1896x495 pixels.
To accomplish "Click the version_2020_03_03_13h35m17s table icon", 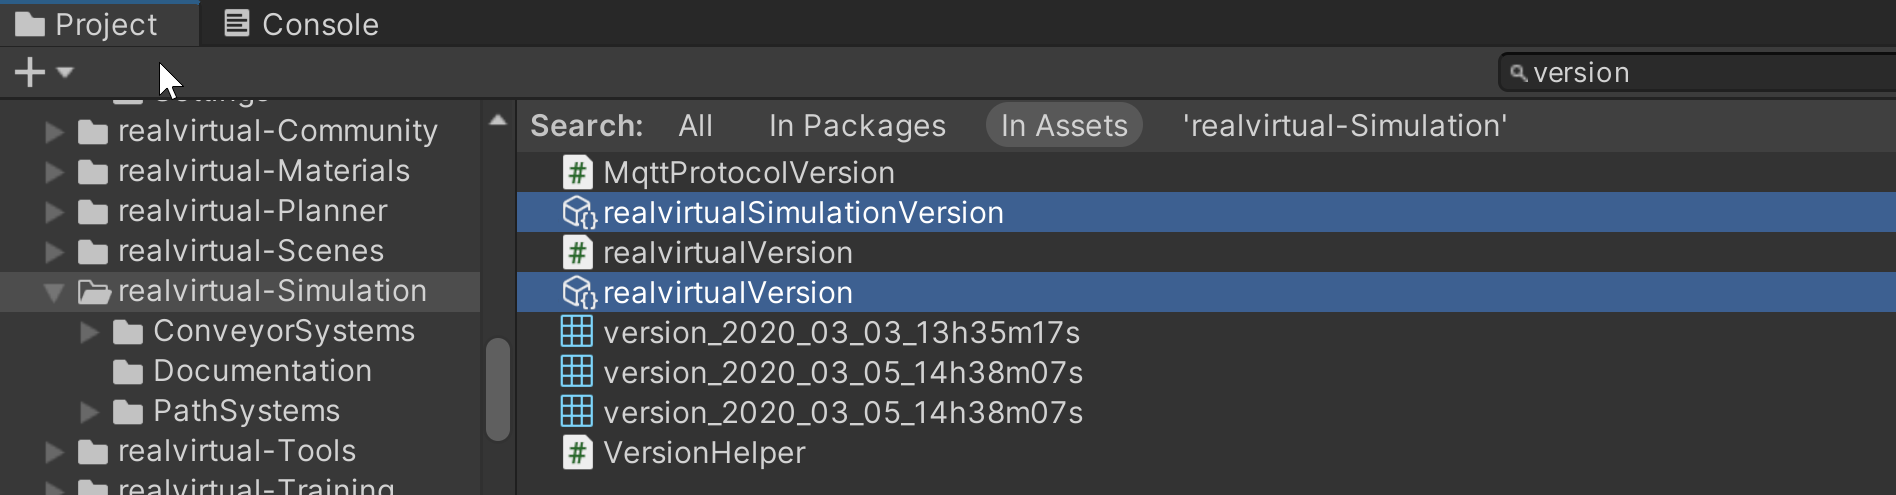I will pos(577,332).
